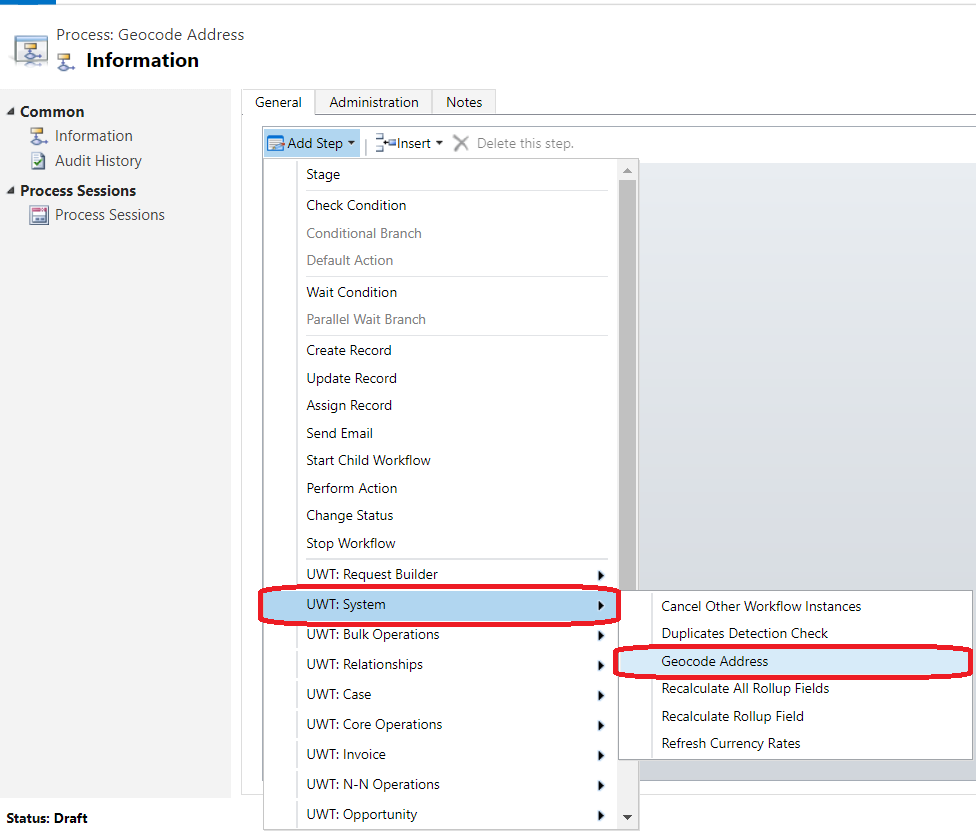Click the Insert step icon
Viewport: 976px width, 836px height.
385,143
